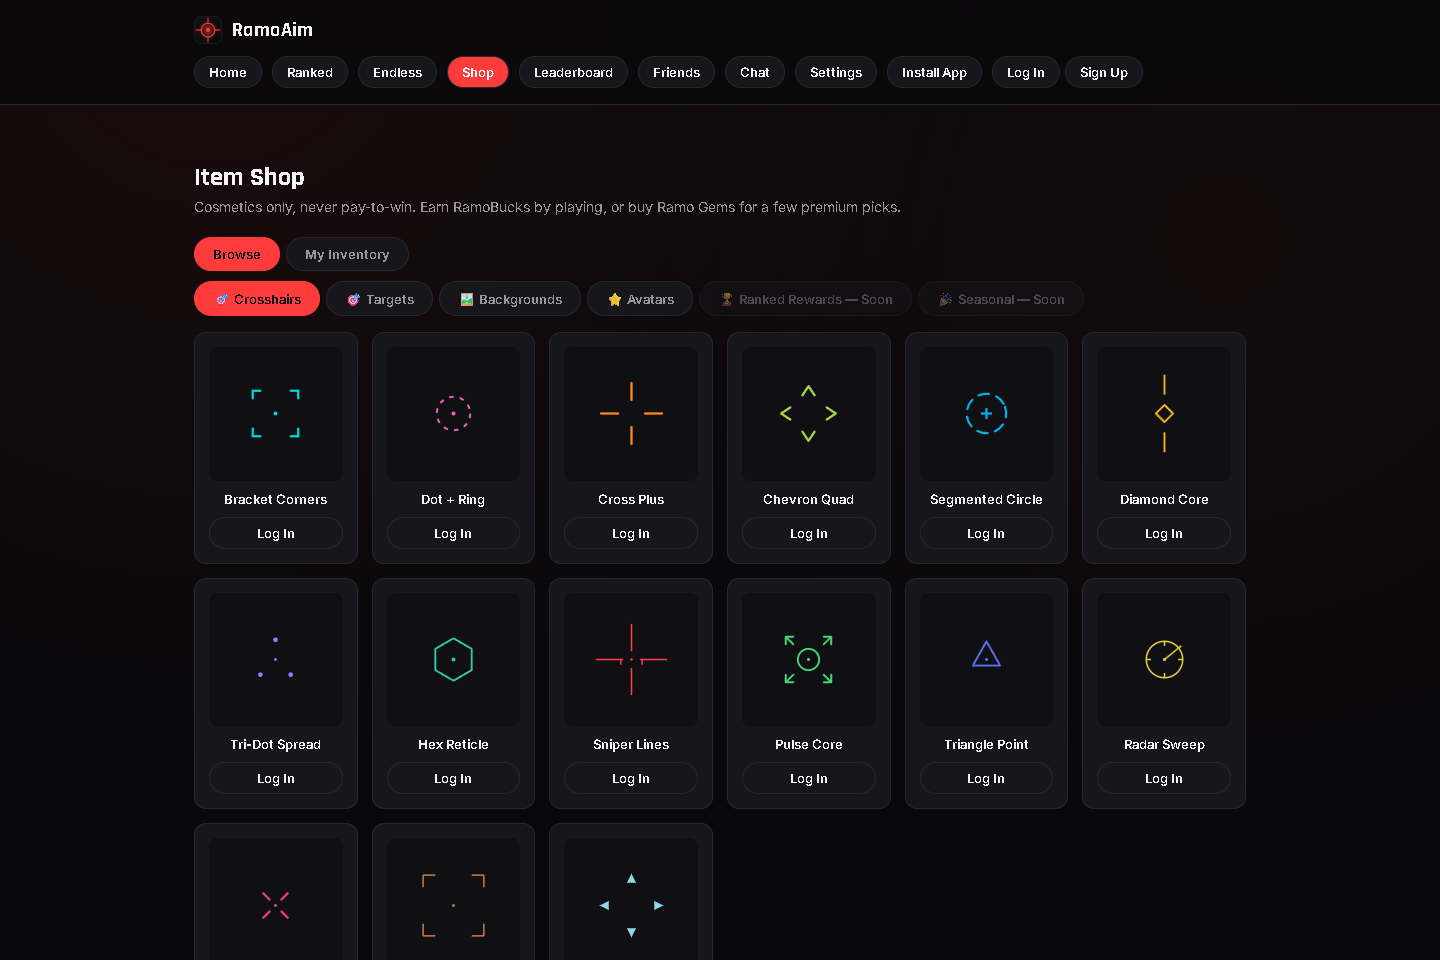Select the Hex Reticle crosshair preview

[x=453, y=659]
